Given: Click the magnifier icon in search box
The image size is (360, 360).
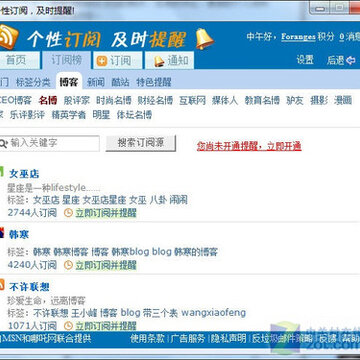Looking at the screenshot, I should [3, 144].
